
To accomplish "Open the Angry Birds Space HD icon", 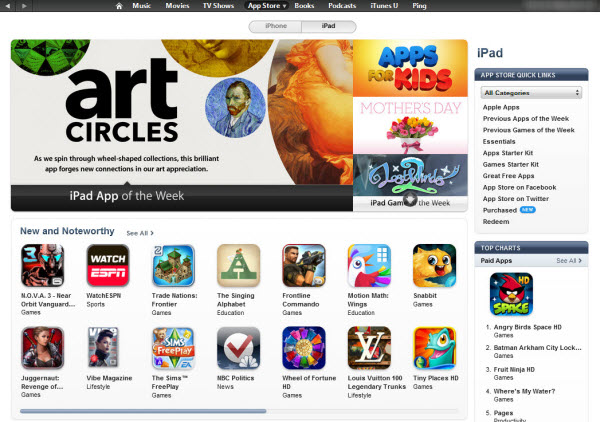I will coord(511,294).
